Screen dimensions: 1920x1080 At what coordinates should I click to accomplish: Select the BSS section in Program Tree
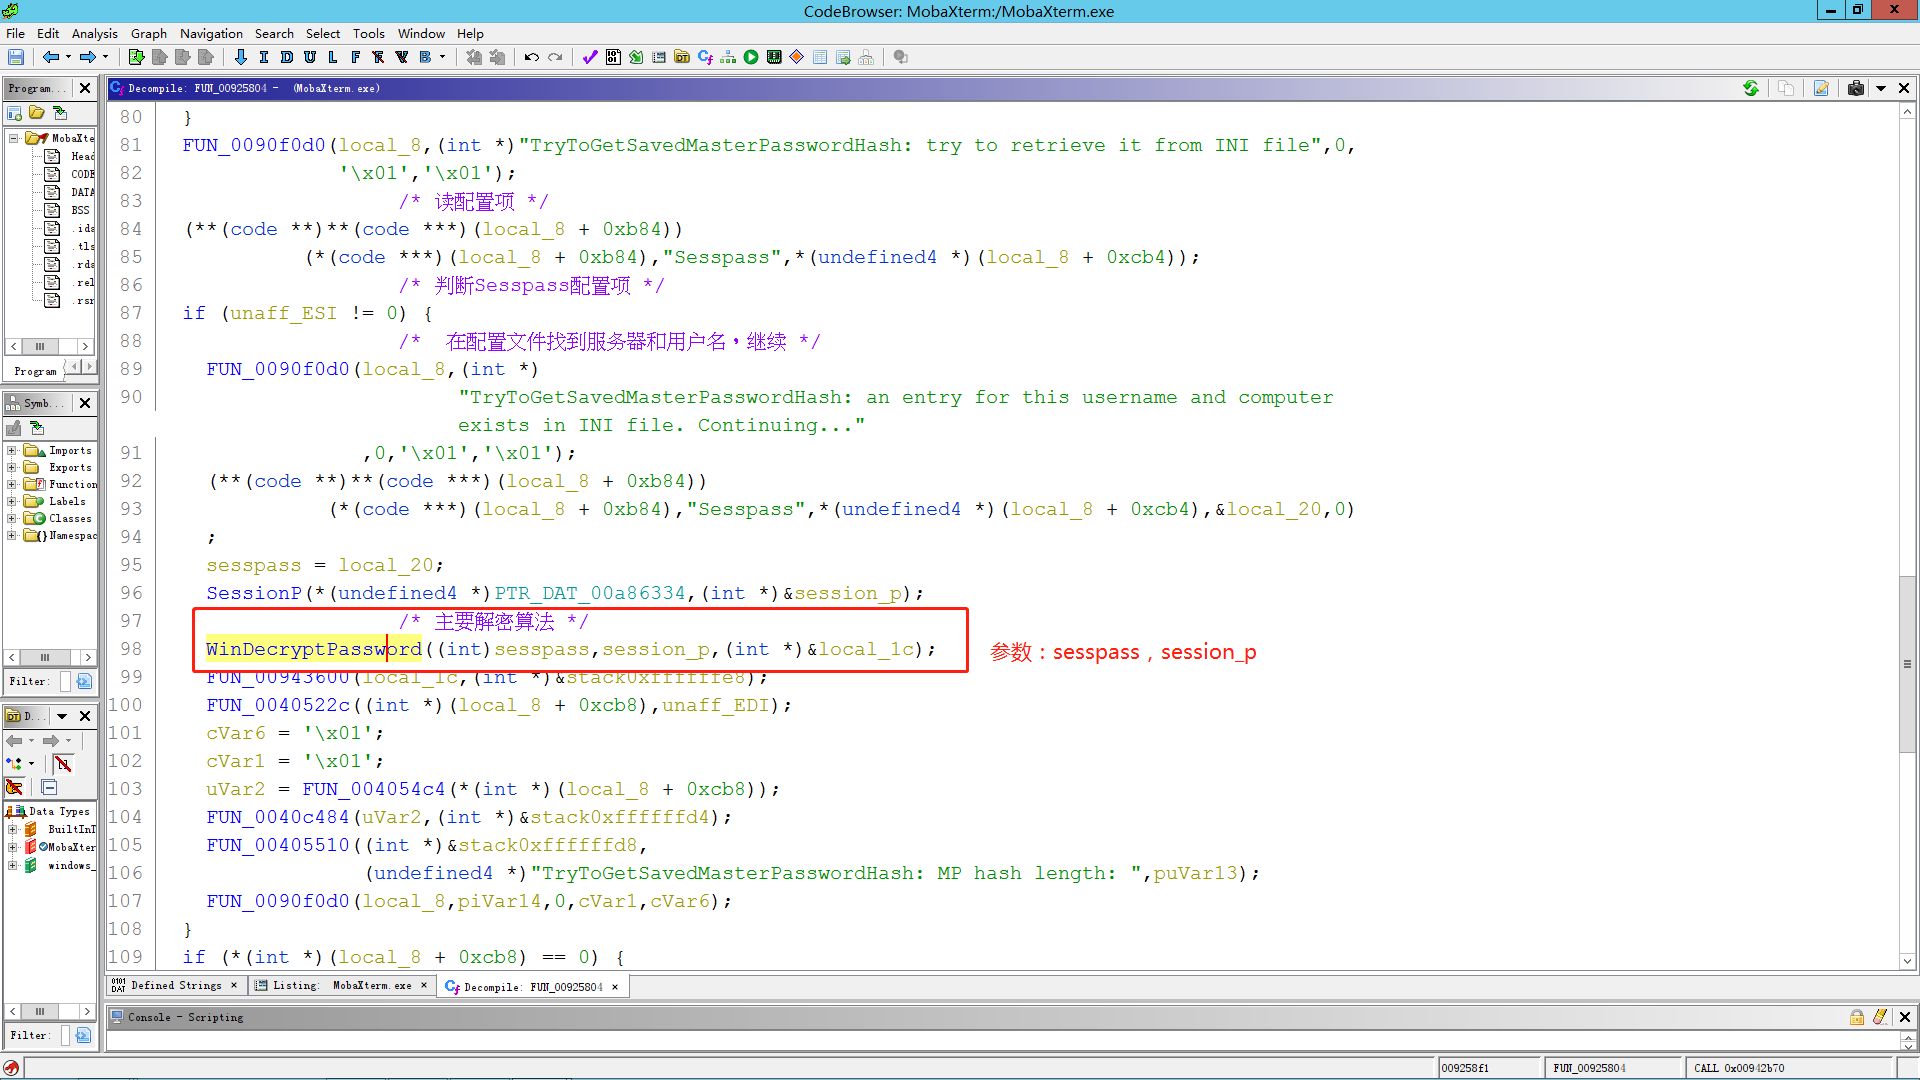79,210
